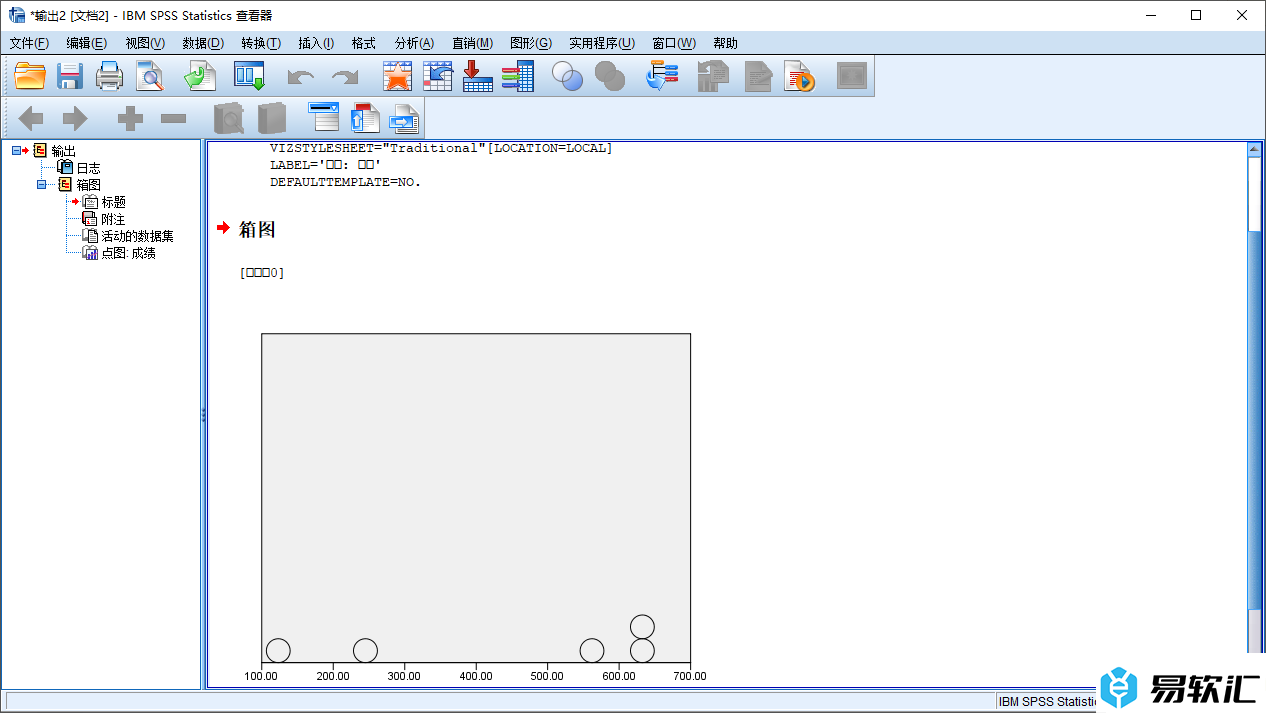Insert heading with the blue bar page icon
This screenshot has width=1266, height=713.
click(x=323, y=117)
